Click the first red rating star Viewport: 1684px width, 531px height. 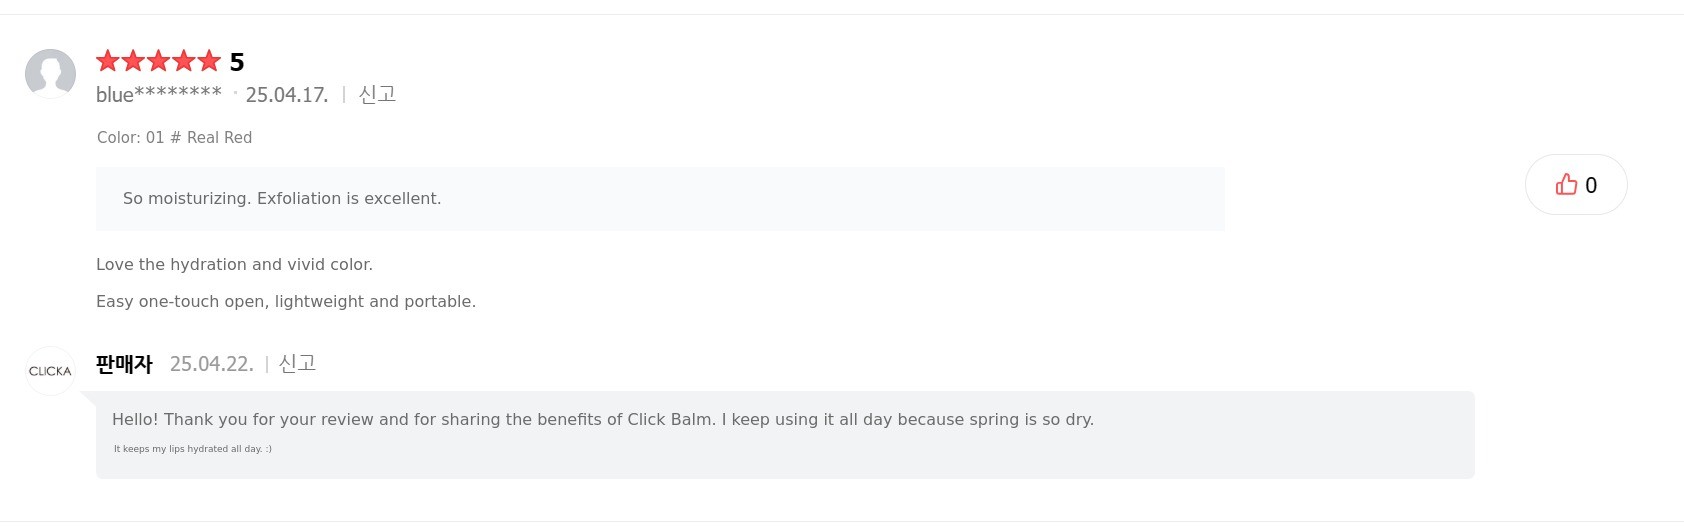coord(108,61)
